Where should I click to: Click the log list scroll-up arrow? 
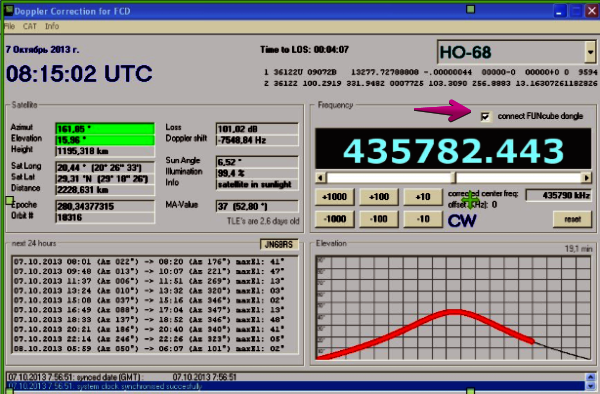pyautogui.click(x=591, y=377)
